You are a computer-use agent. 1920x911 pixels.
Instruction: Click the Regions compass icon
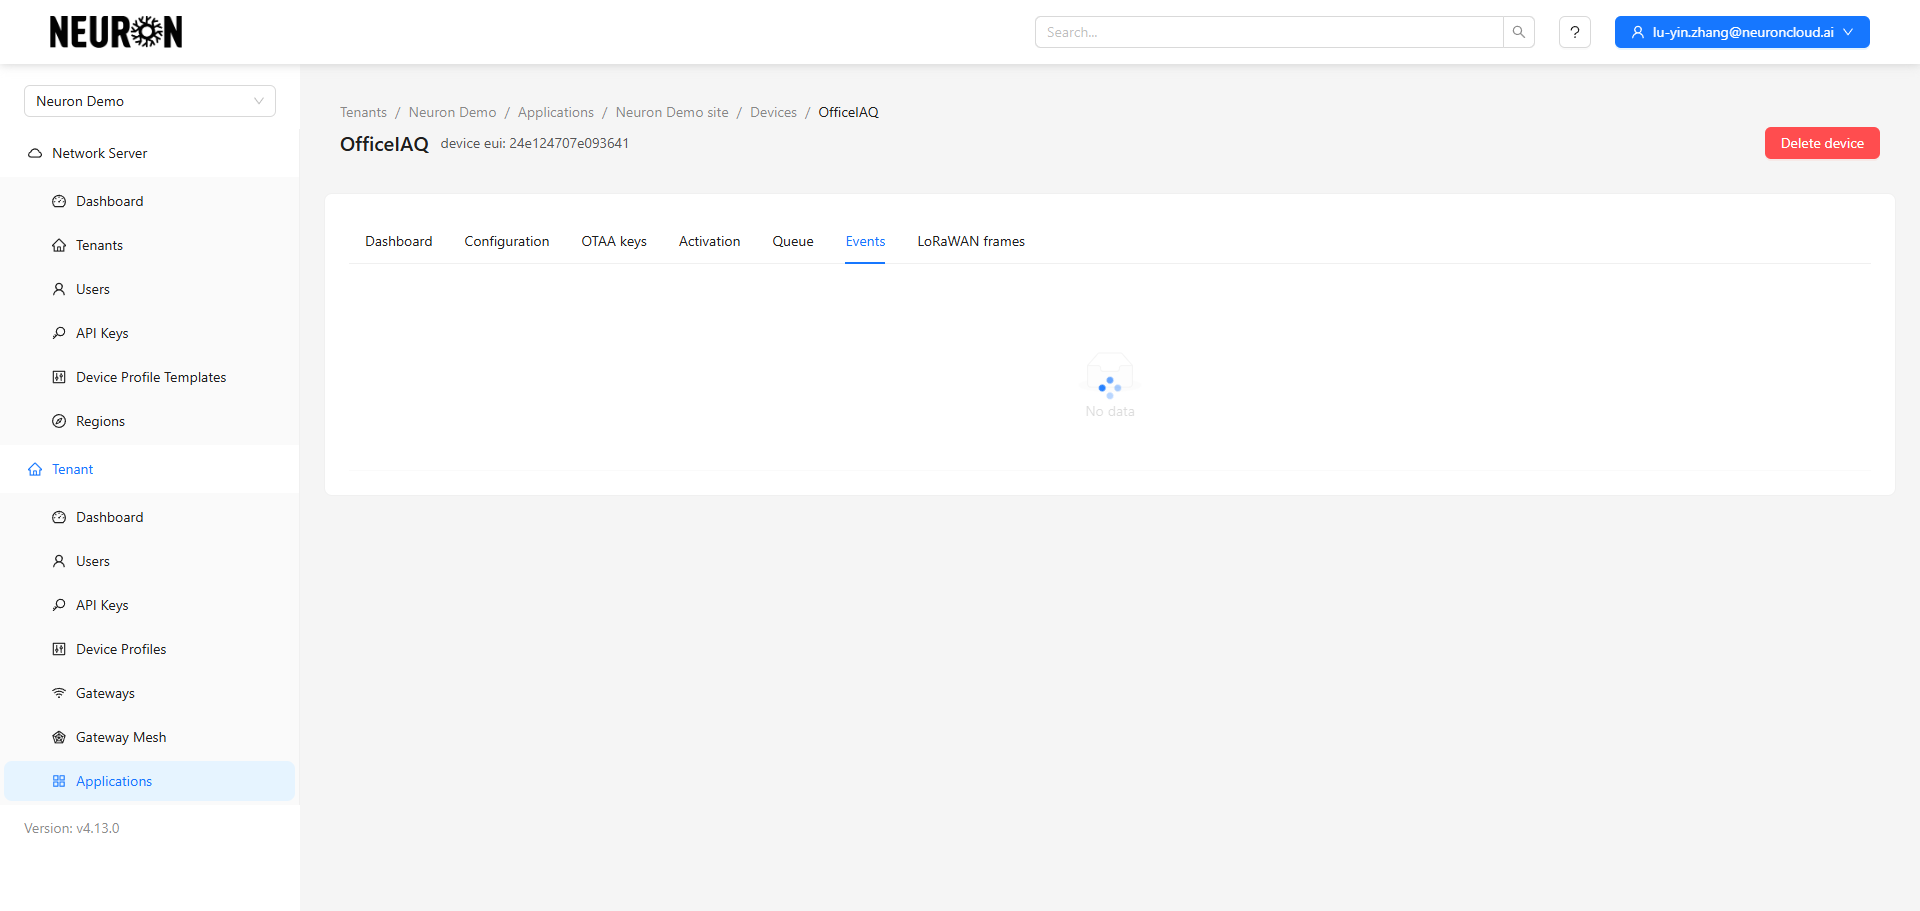click(x=59, y=421)
